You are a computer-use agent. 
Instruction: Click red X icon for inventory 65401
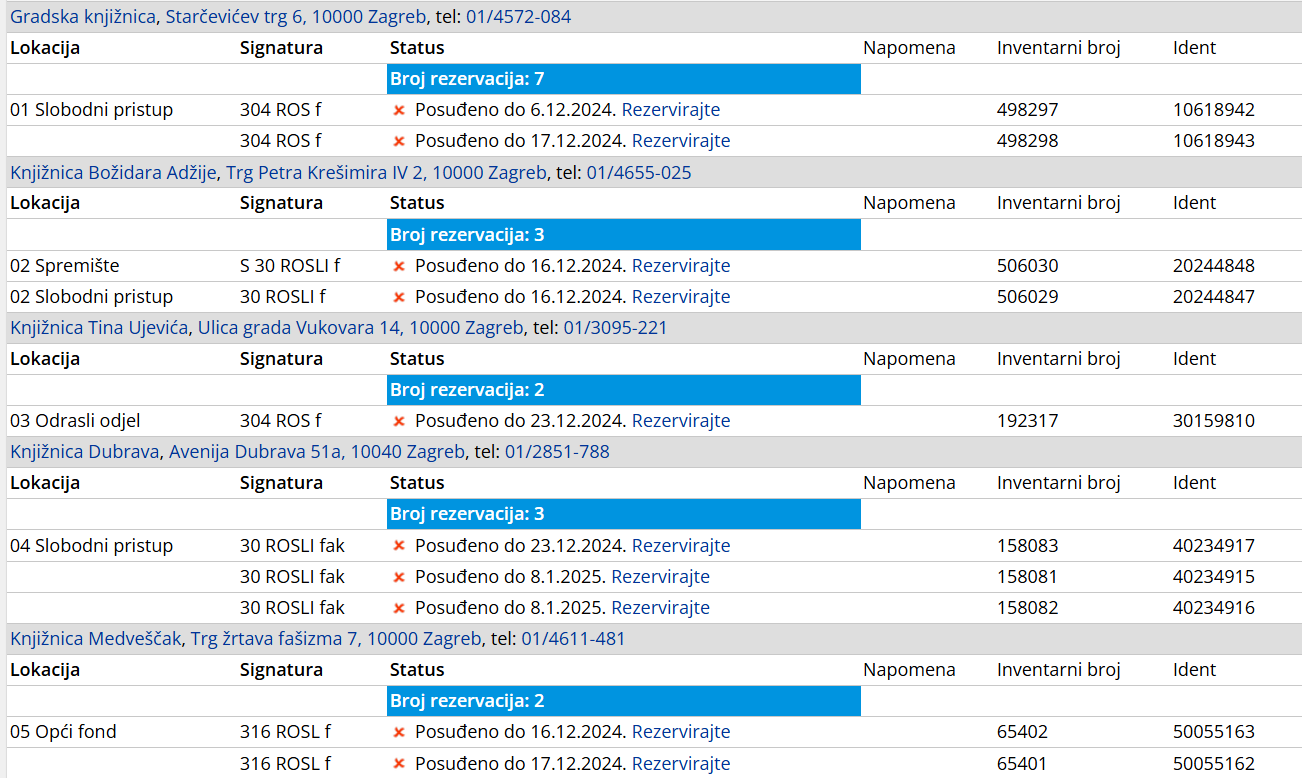(x=398, y=764)
